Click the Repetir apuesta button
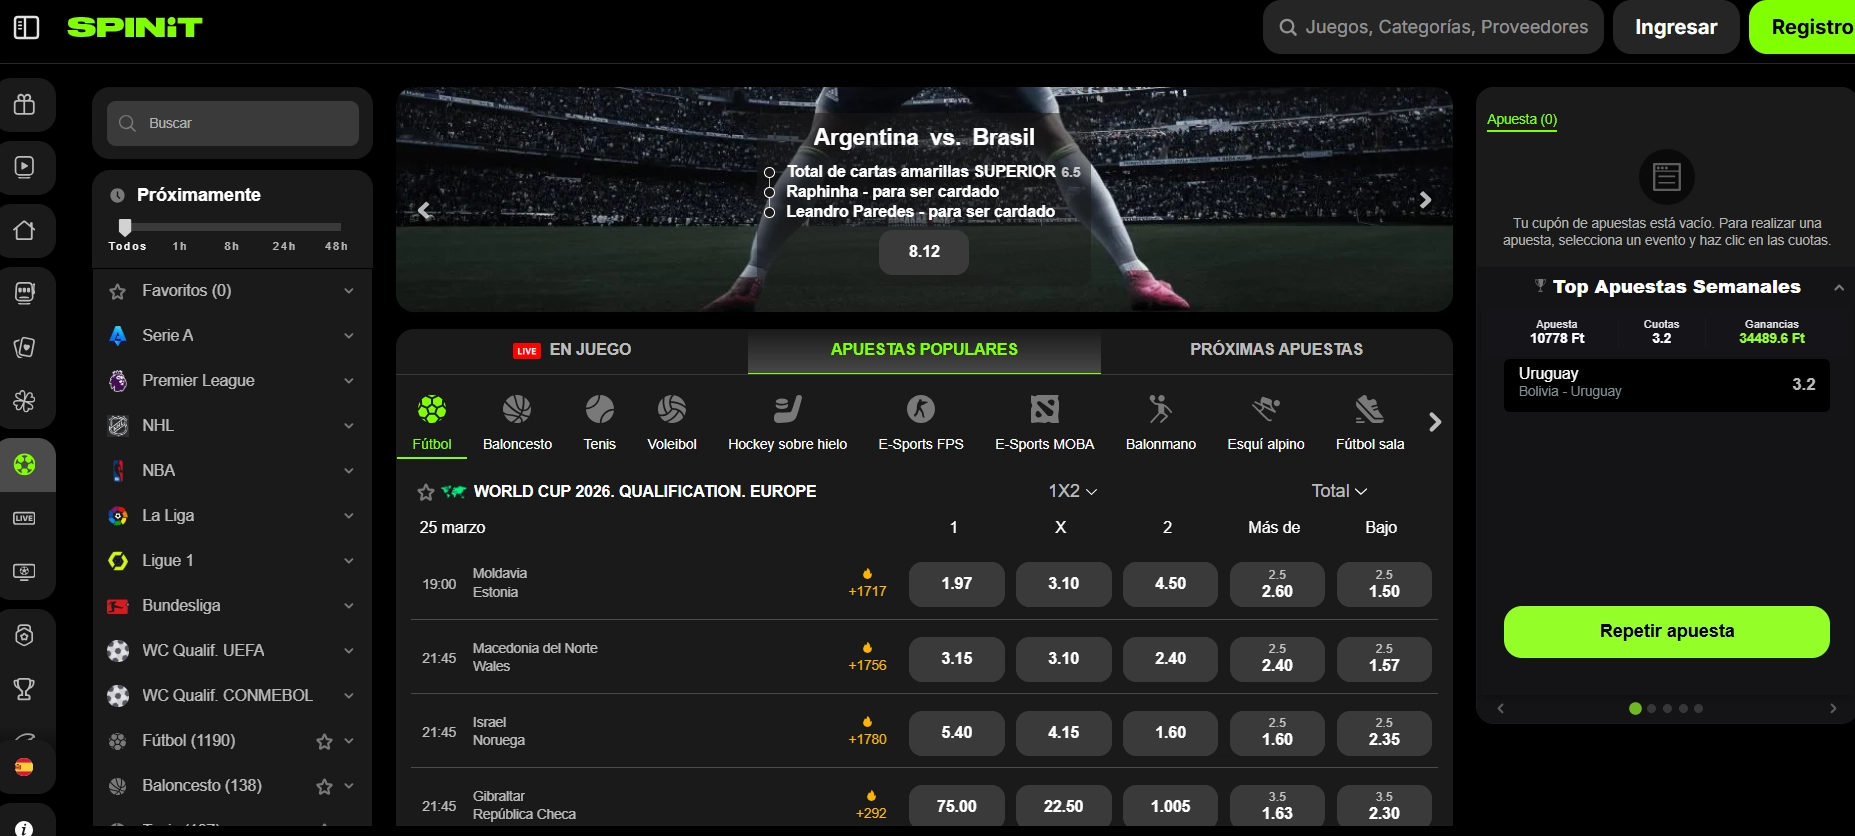Image resolution: width=1855 pixels, height=836 pixels. pyautogui.click(x=1666, y=631)
